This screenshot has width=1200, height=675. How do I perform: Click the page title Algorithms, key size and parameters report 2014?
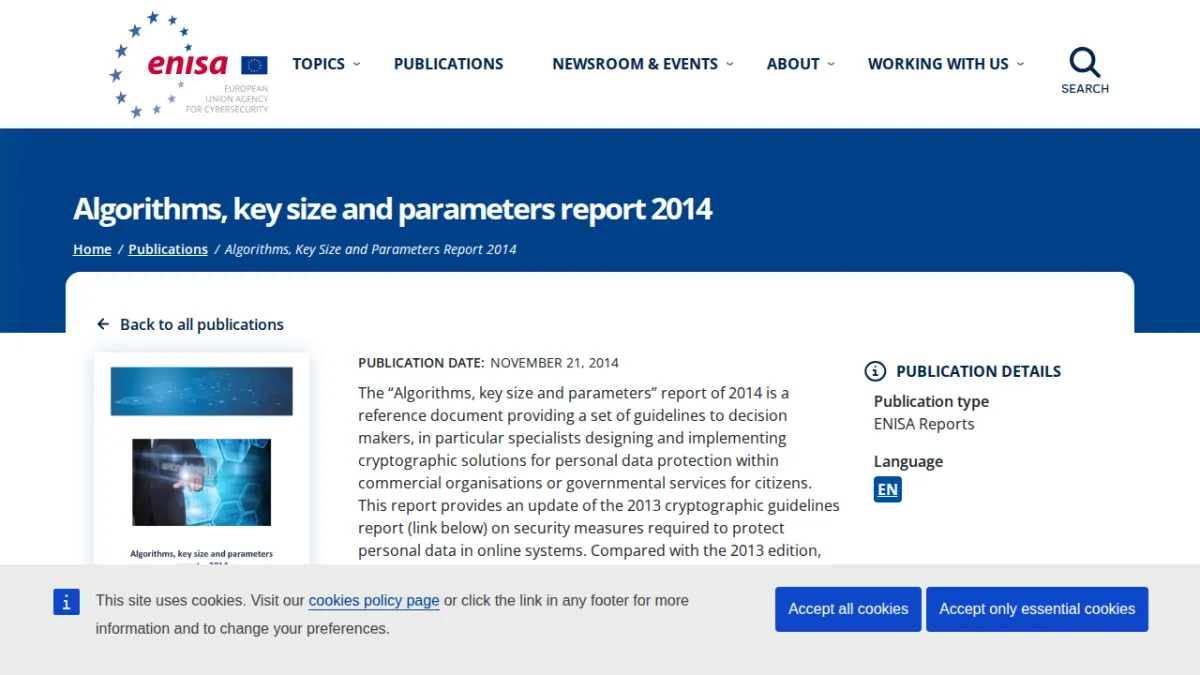393,209
